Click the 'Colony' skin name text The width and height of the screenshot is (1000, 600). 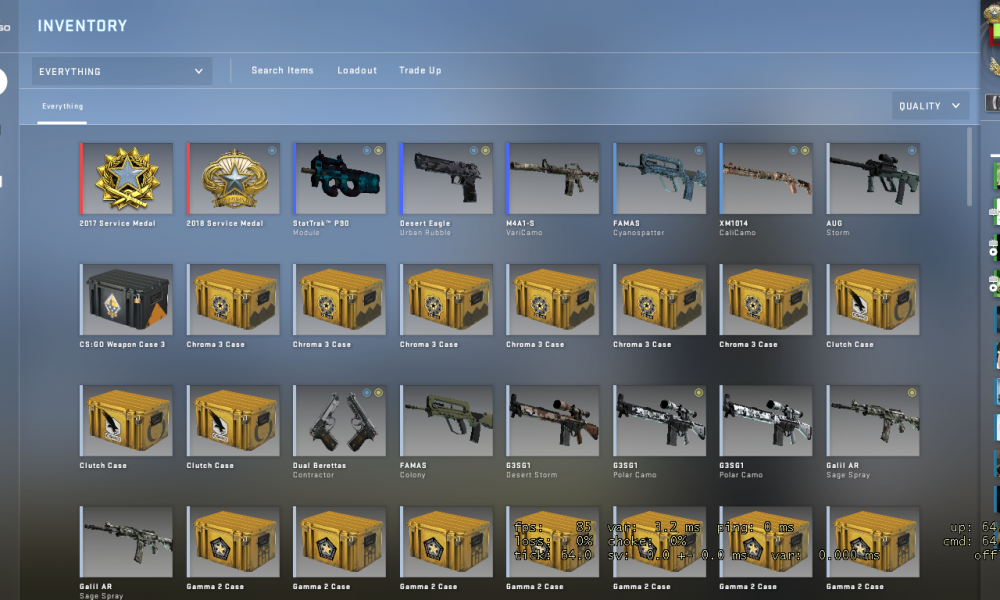413,475
